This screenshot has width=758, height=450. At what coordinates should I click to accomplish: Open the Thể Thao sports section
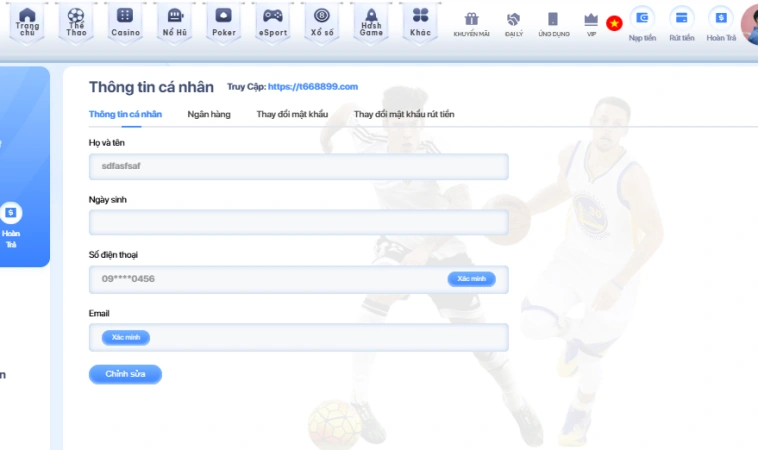pyautogui.click(x=76, y=20)
